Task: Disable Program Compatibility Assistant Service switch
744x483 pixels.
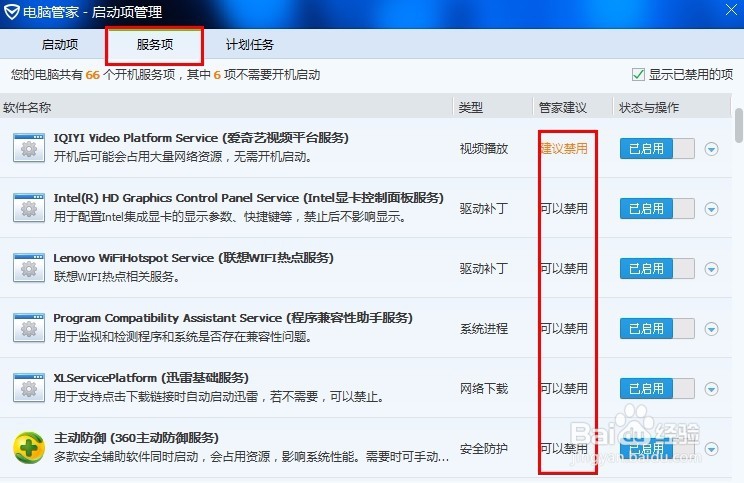Action: (x=657, y=328)
